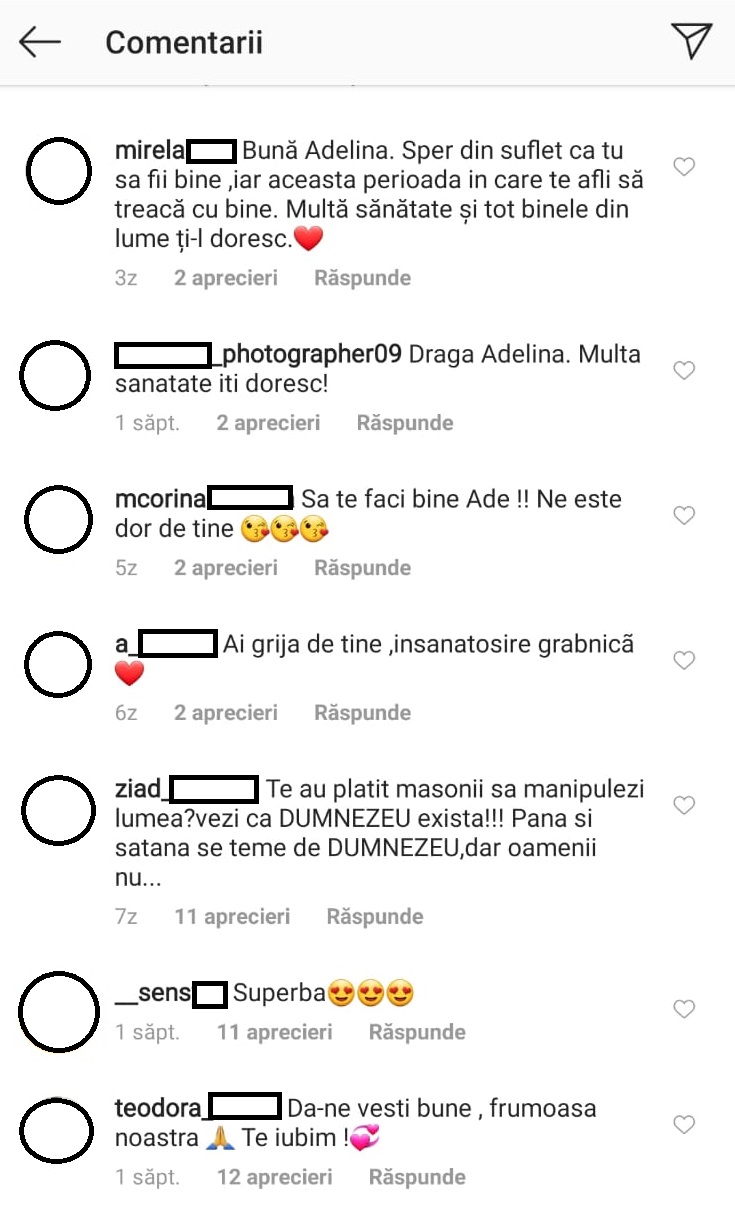Image resolution: width=735 pixels, height=1217 pixels.
Task: Tap Răspunde under the Superba comment
Action: [417, 1032]
